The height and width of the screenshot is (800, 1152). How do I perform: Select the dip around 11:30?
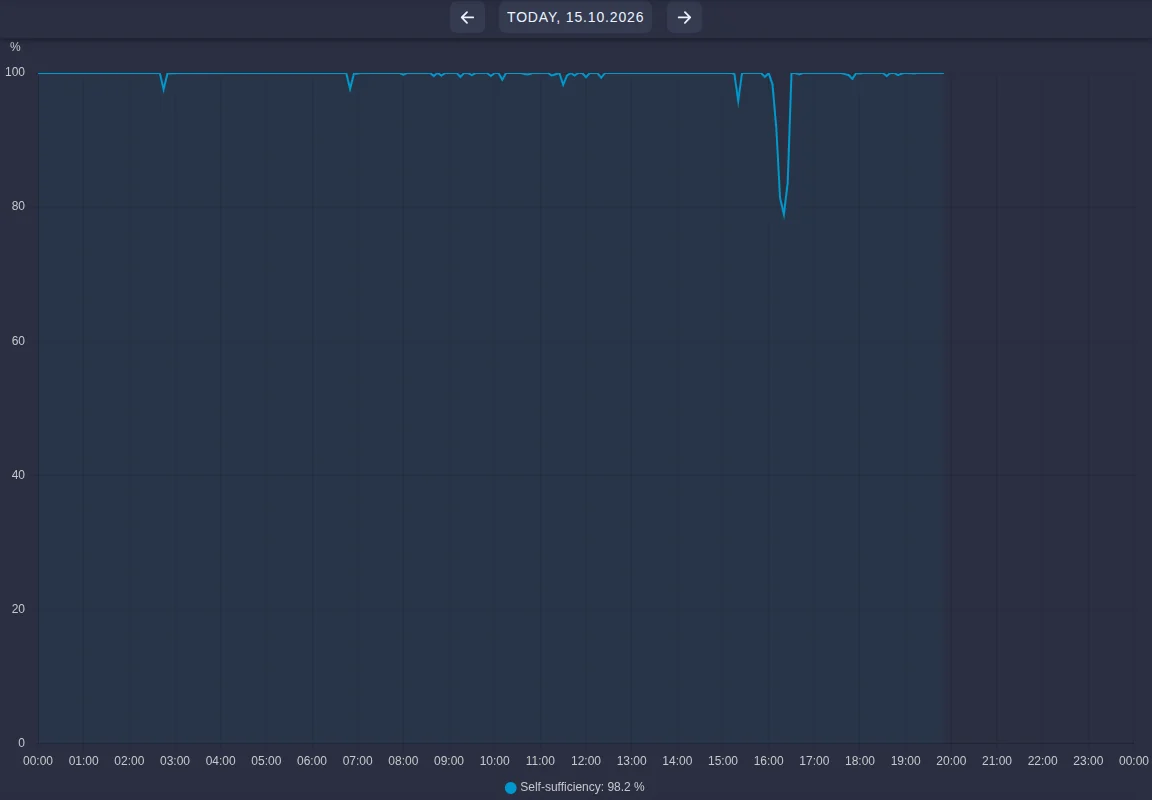[564, 84]
